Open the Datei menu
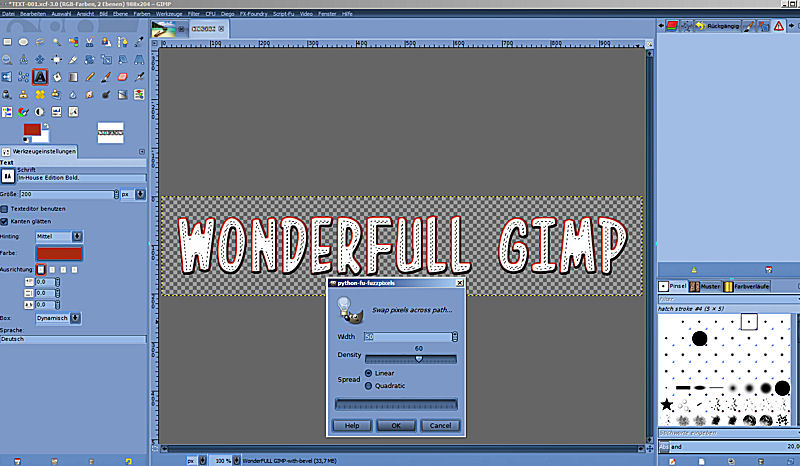 coord(8,14)
